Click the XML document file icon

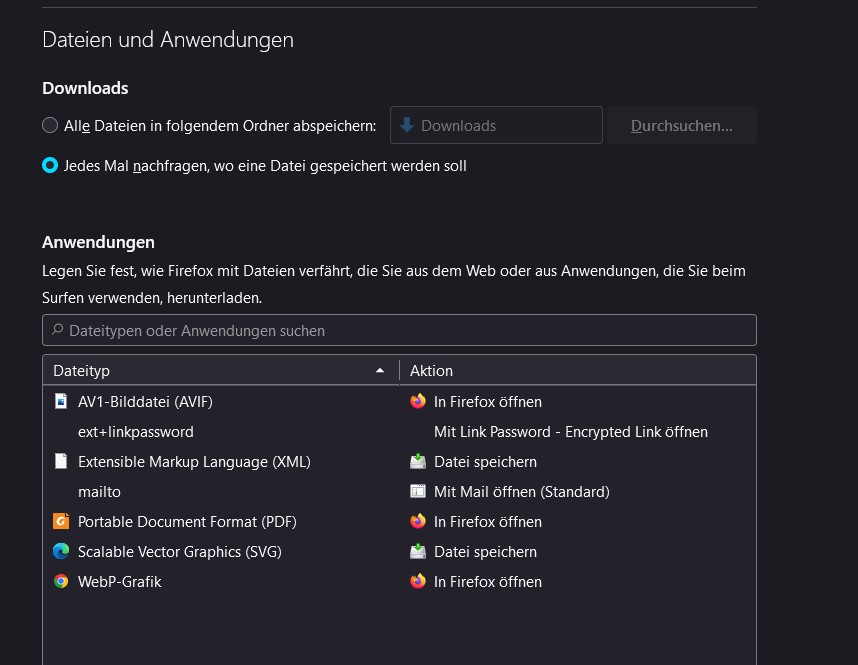pyautogui.click(x=61, y=462)
